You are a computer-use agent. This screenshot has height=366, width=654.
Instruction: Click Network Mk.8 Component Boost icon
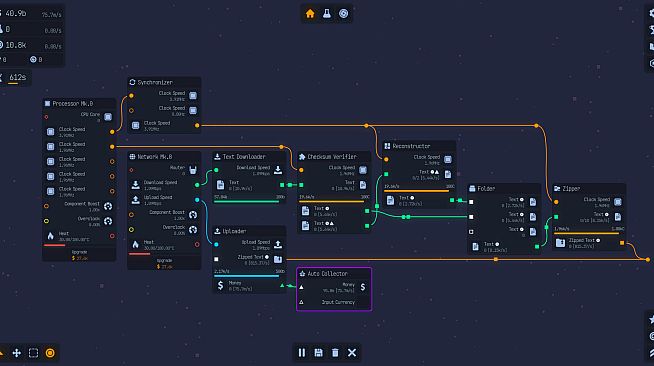tap(193, 215)
